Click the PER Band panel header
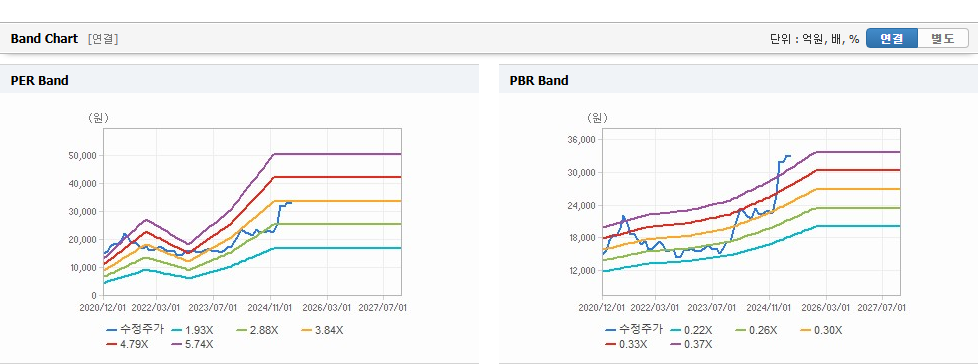This screenshot has width=978, height=364. pyautogui.click(x=240, y=80)
